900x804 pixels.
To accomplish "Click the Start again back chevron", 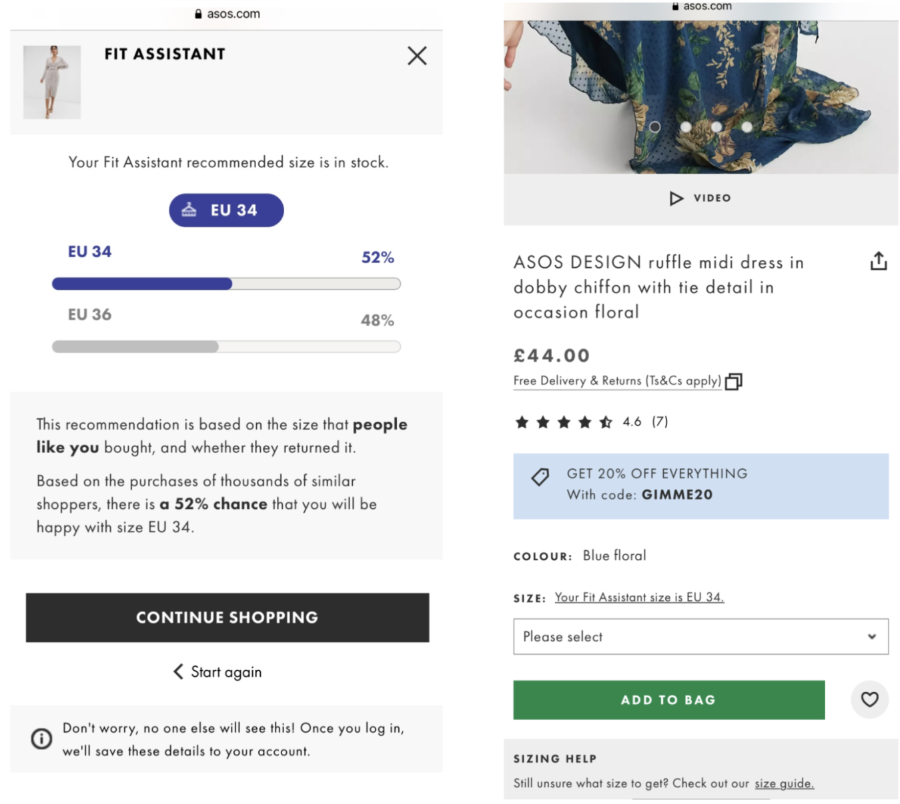I will tap(179, 671).
